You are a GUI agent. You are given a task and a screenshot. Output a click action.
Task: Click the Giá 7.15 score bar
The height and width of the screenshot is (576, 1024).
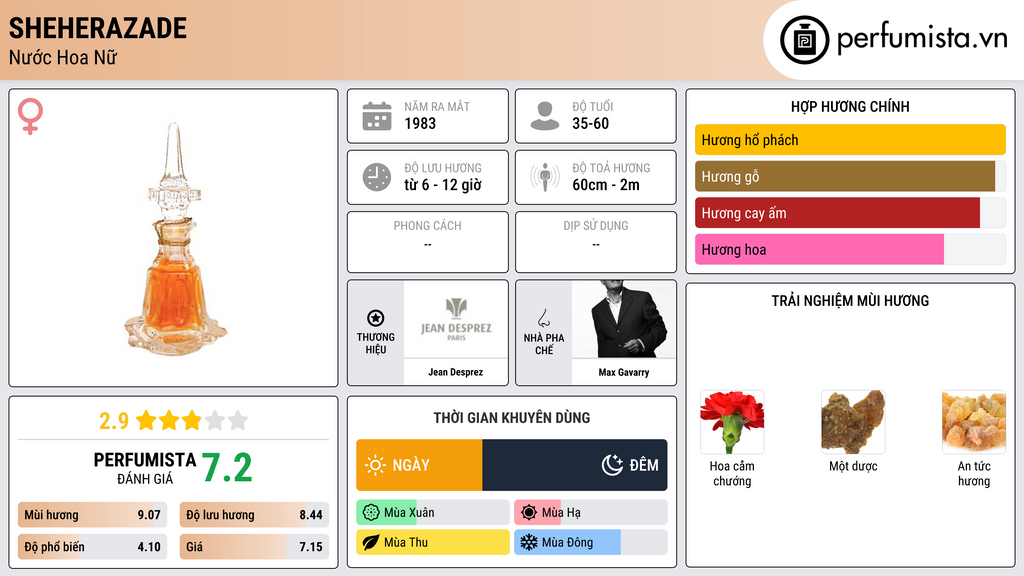point(254,547)
